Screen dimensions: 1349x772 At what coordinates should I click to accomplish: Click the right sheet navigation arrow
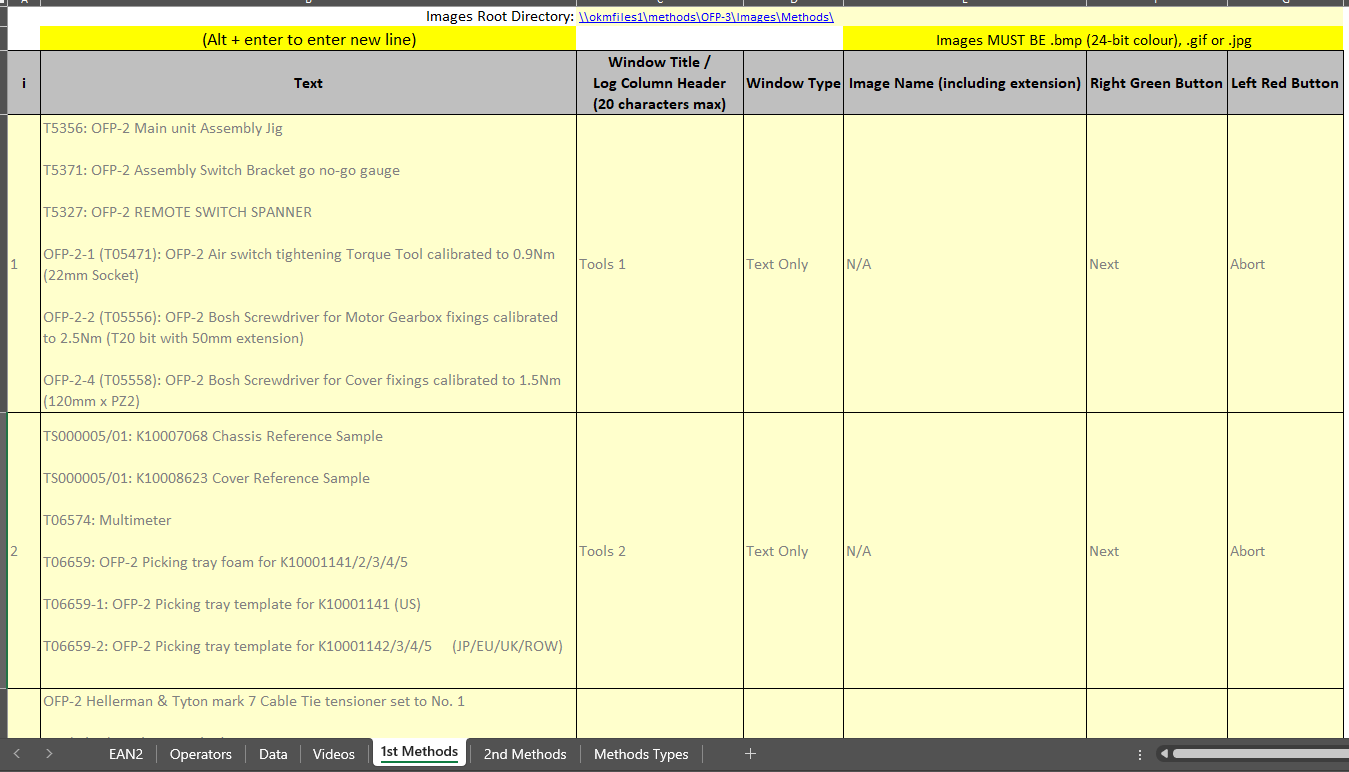click(49, 754)
